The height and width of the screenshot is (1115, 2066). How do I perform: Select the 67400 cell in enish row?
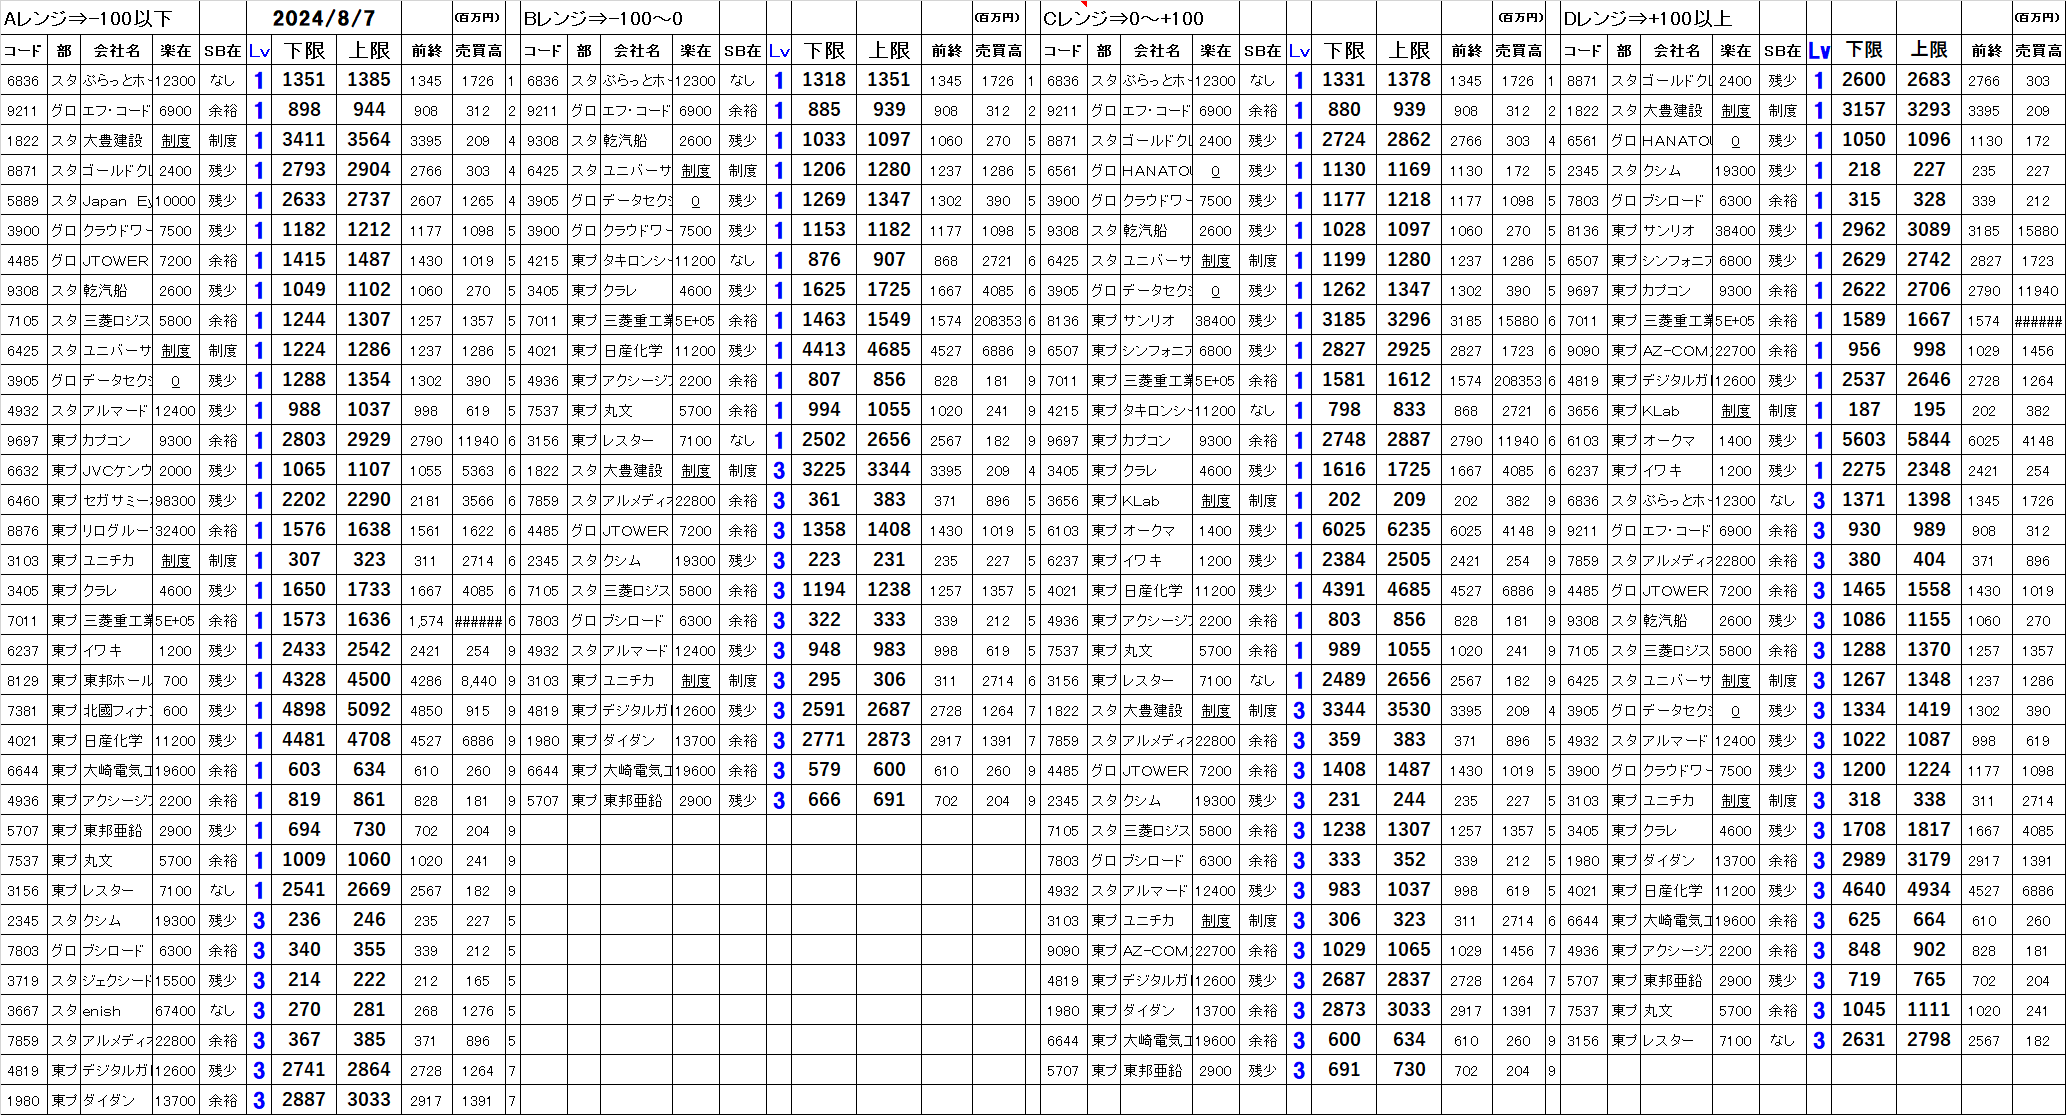(x=175, y=1011)
